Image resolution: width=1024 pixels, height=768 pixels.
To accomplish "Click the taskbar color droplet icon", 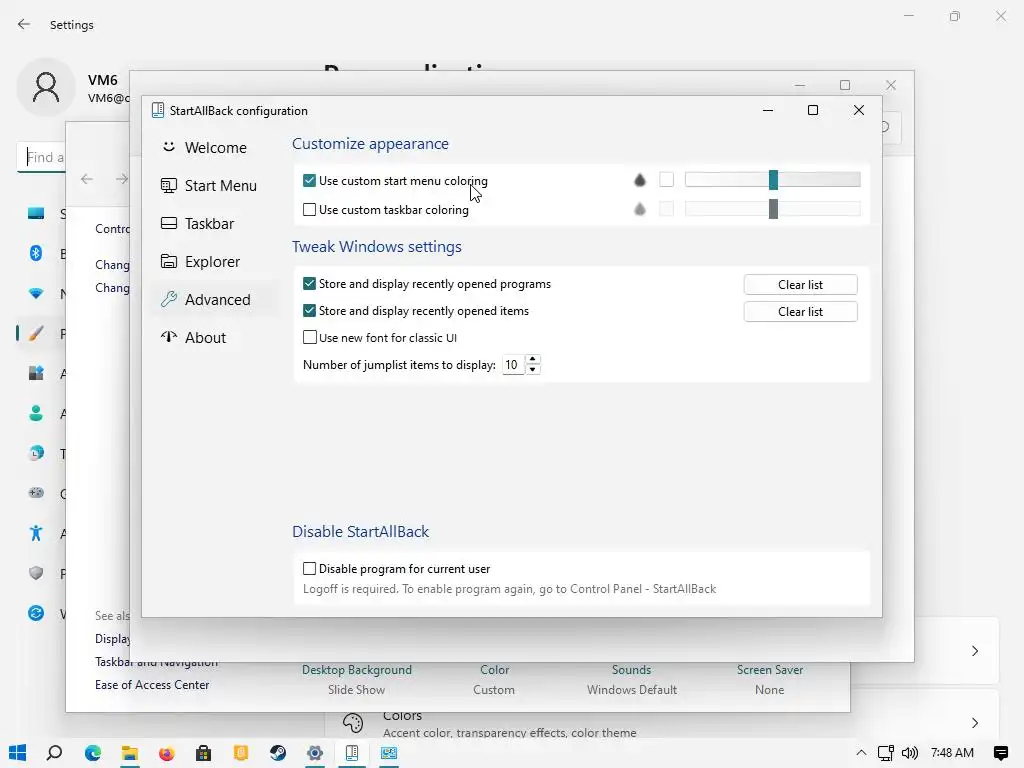I will click(x=640, y=209).
